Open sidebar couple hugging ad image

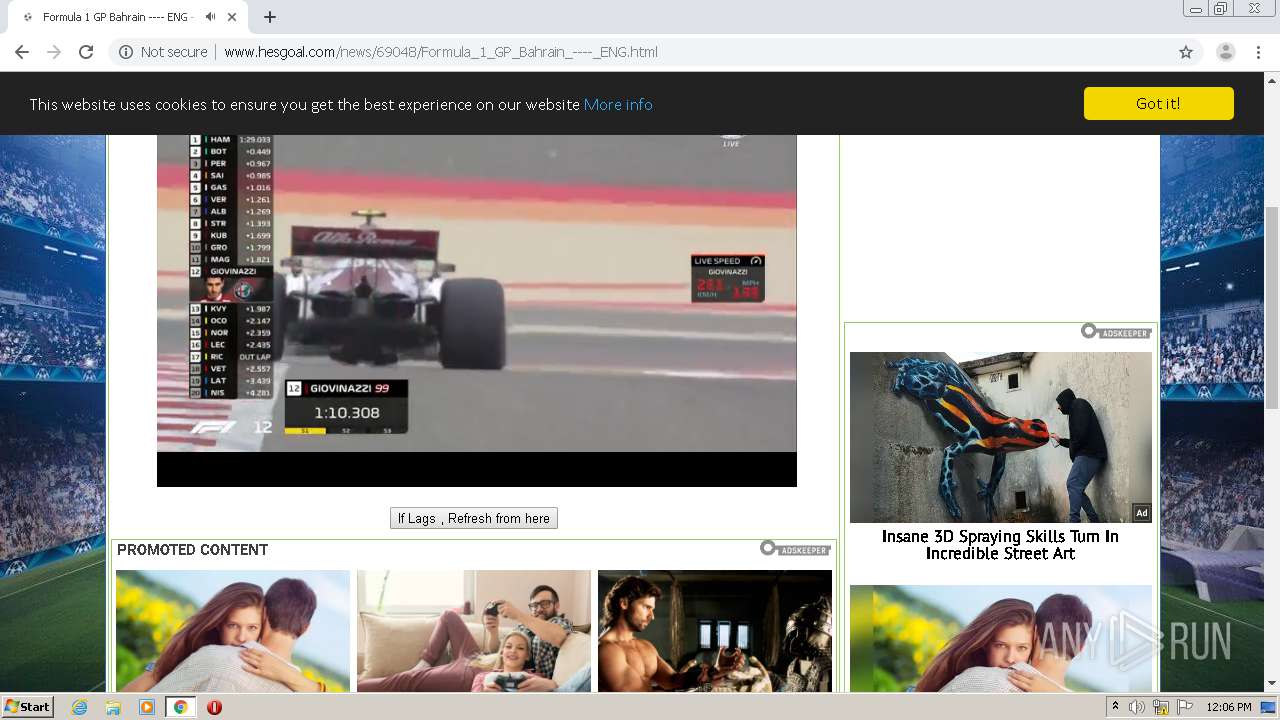click(x=1001, y=638)
